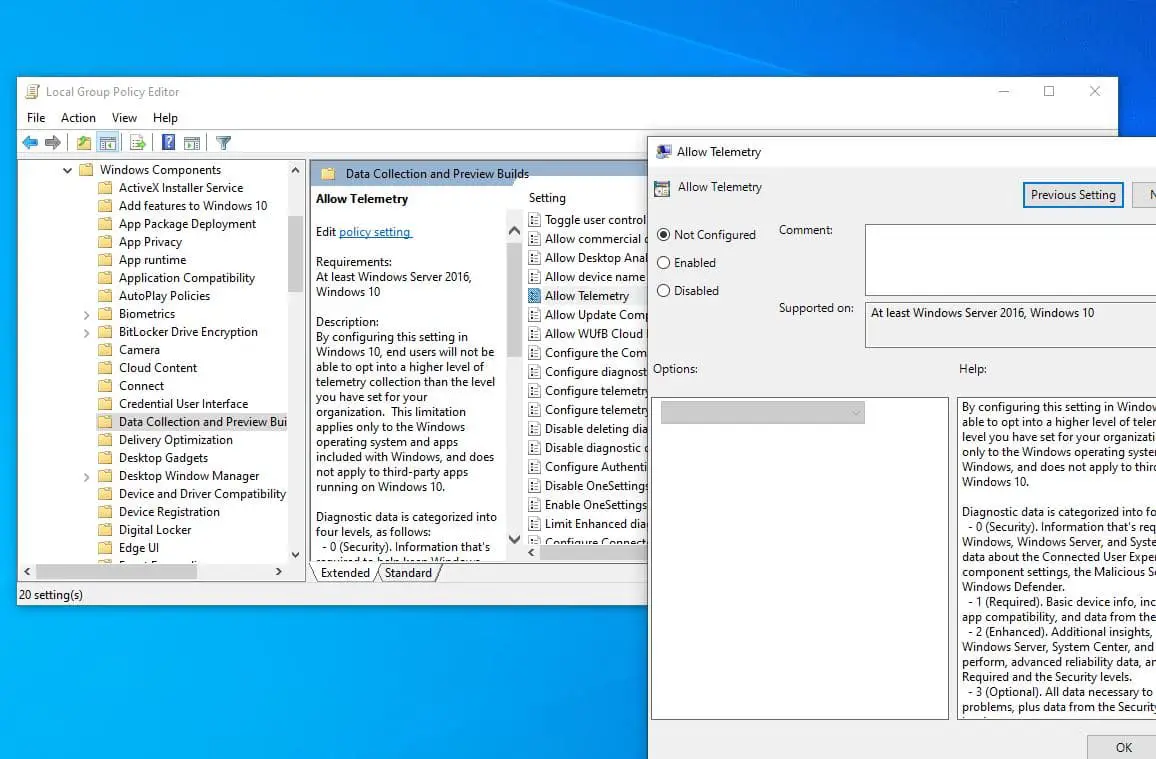Click settings list scroll left arrow
1156x759 pixels.
click(532, 552)
